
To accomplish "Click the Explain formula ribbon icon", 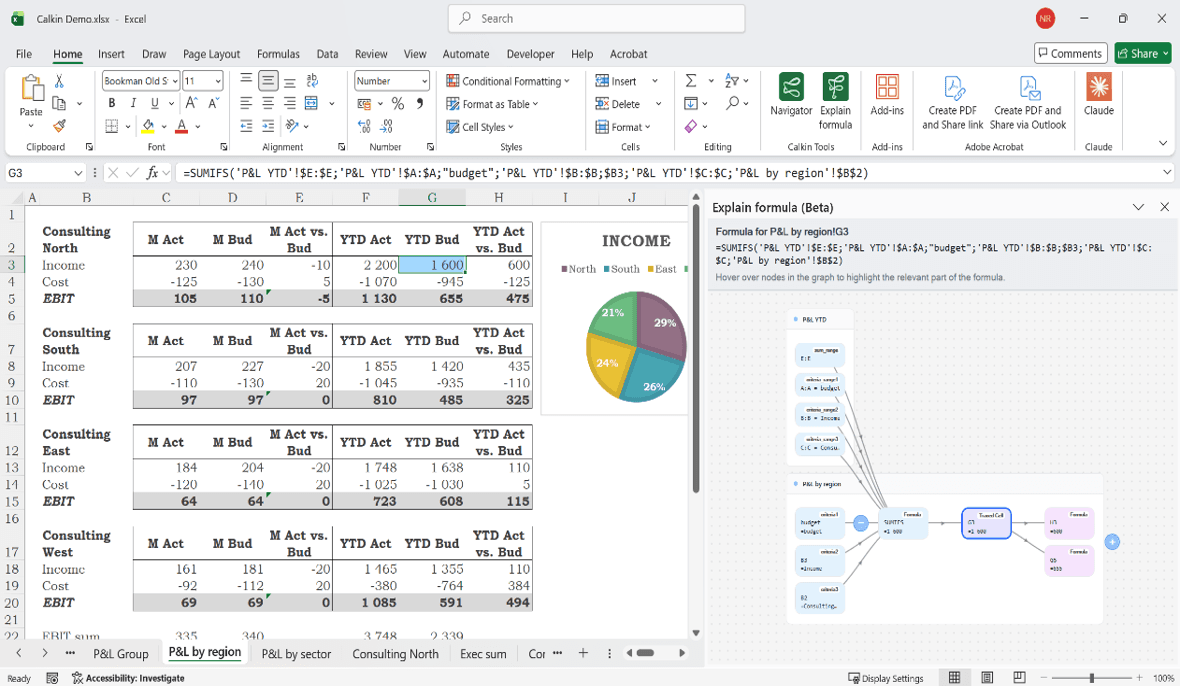I will (x=835, y=88).
